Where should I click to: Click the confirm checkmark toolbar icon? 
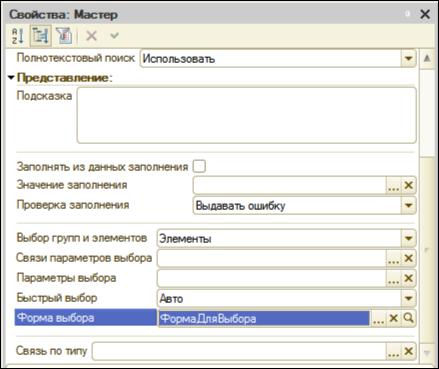pos(114,35)
